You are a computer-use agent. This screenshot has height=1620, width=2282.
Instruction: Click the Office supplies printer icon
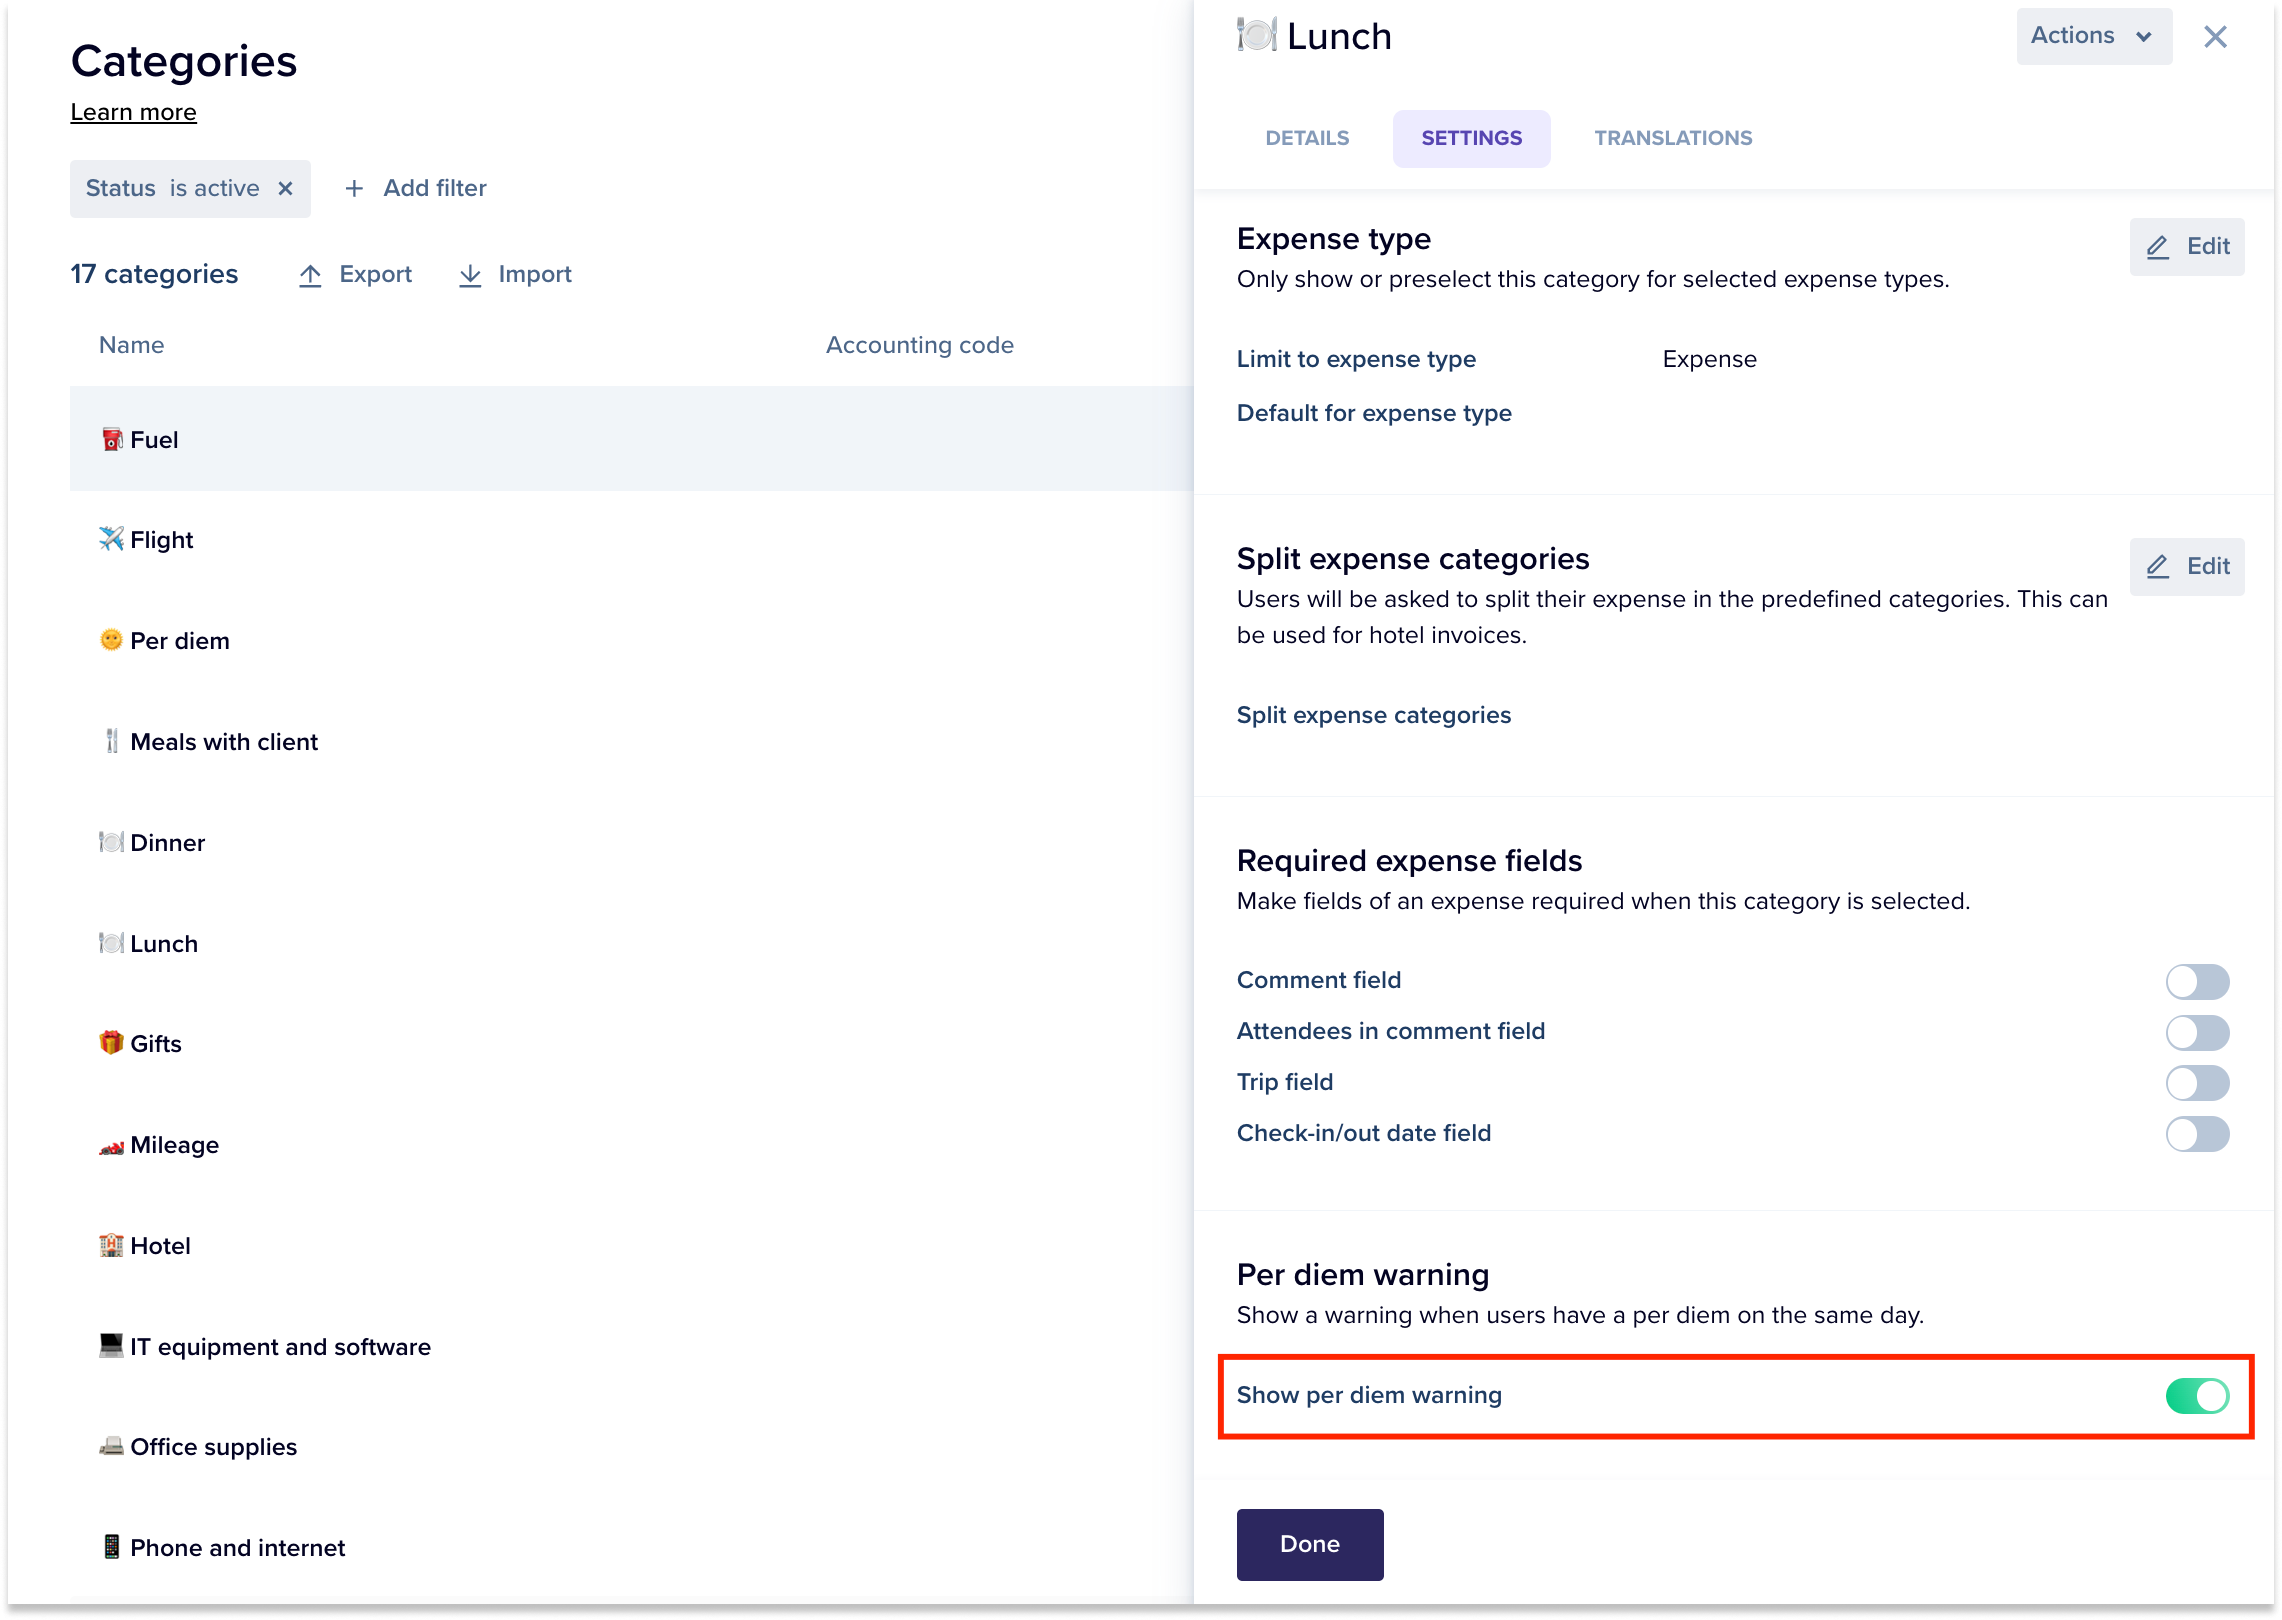point(112,1446)
